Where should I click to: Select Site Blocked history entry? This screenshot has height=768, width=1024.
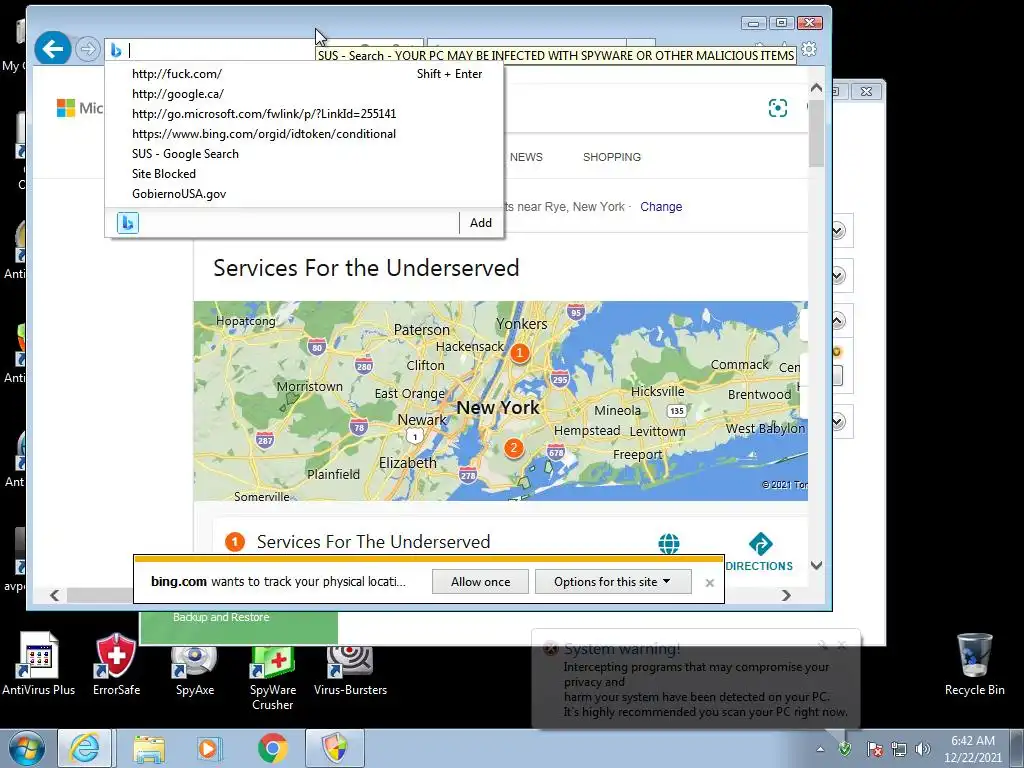pyautogui.click(x=304, y=174)
